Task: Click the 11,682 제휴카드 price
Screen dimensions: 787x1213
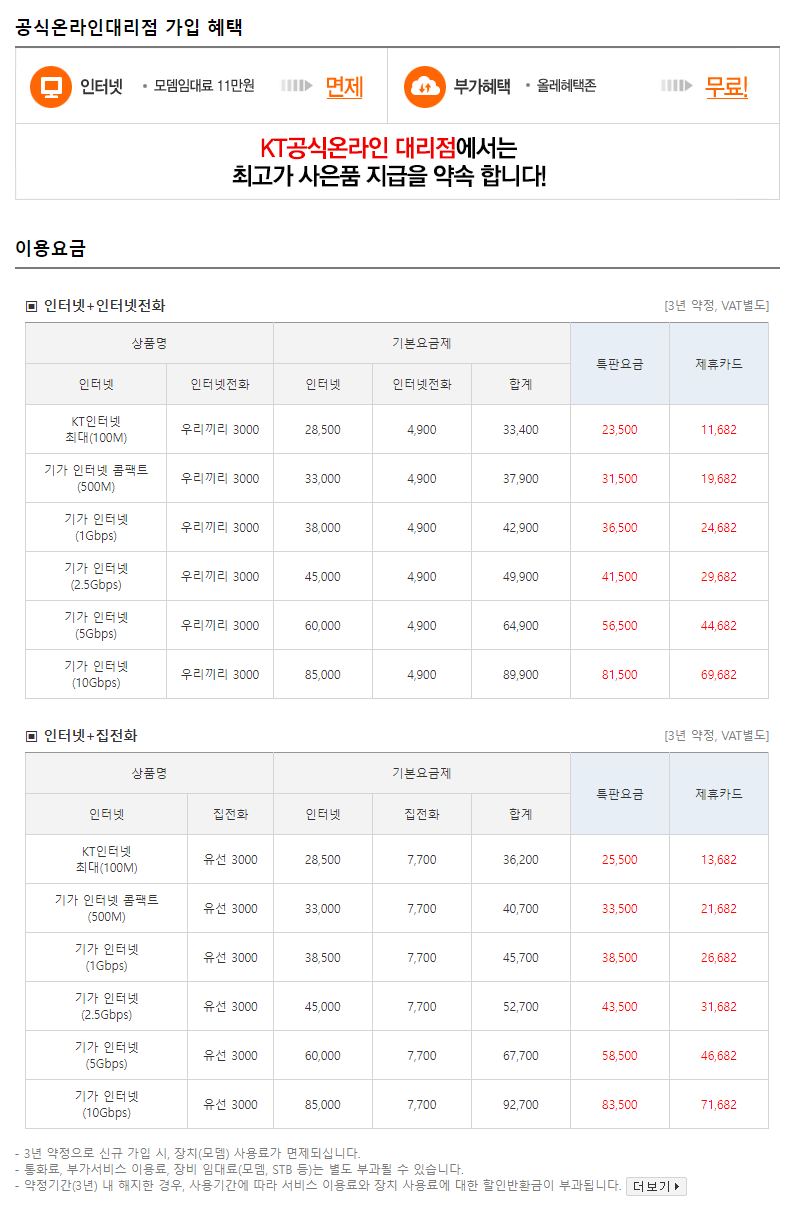Action: tap(718, 430)
